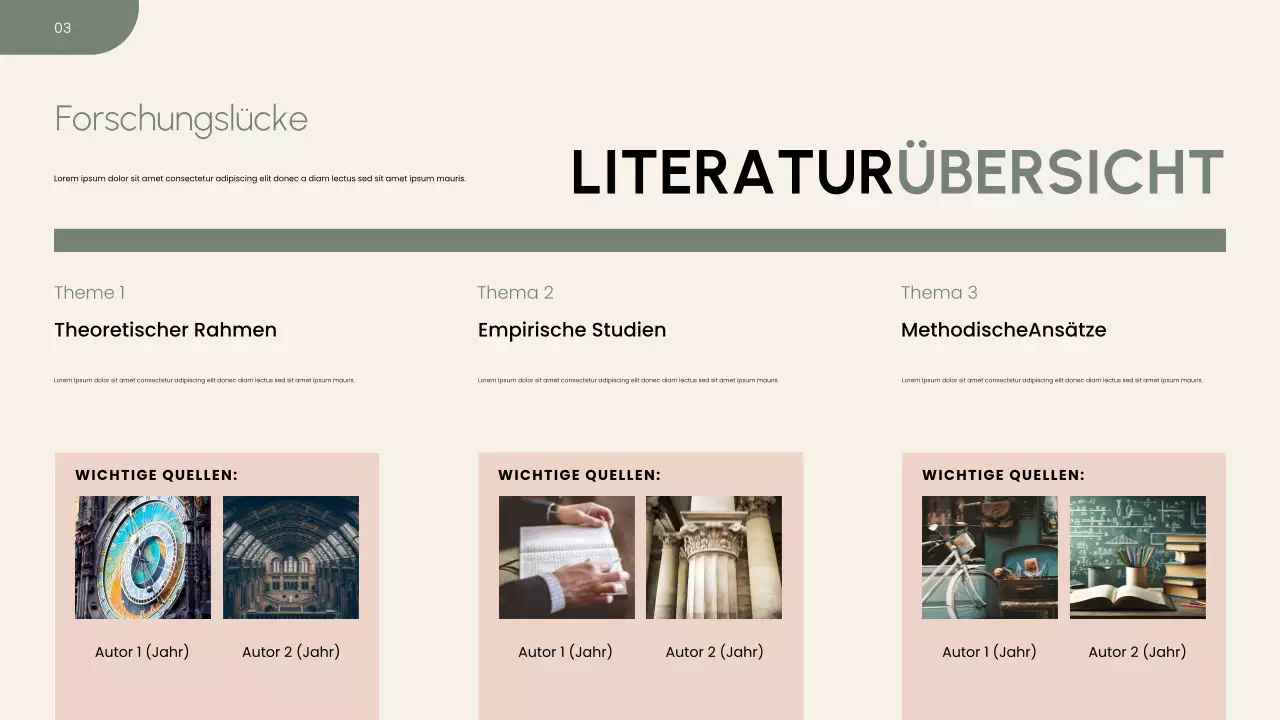
Task: Select the stone column image
Action: 713,557
